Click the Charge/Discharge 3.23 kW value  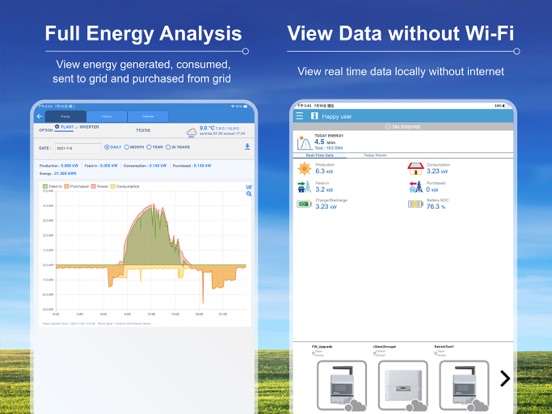click(326, 207)
